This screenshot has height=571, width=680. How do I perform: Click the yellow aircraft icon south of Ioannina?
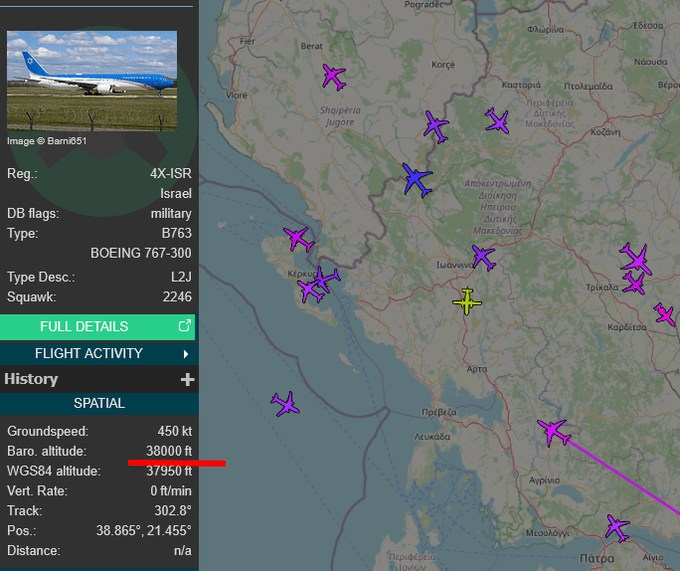point(467,301)
